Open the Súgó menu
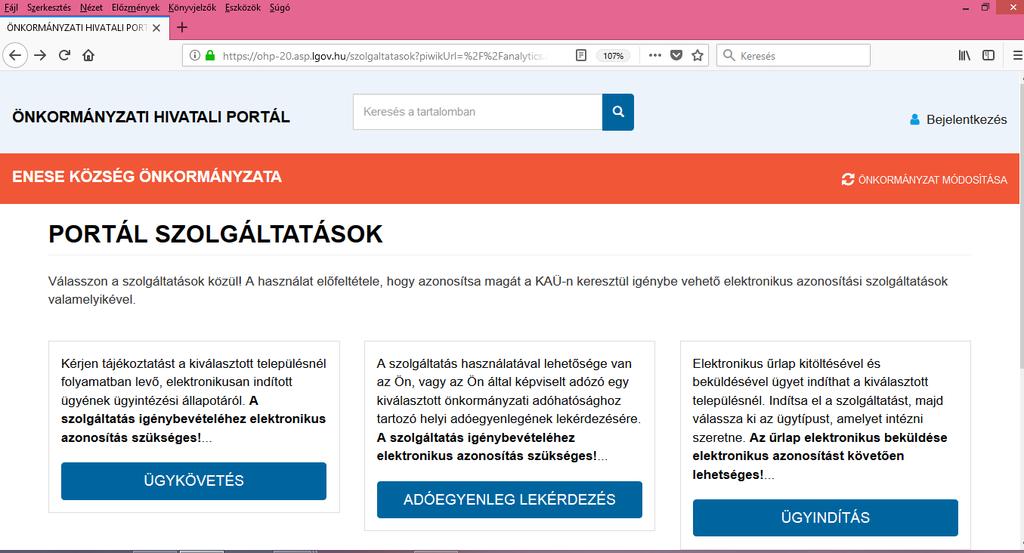1024x553 pixels. [x=280, y=8]
